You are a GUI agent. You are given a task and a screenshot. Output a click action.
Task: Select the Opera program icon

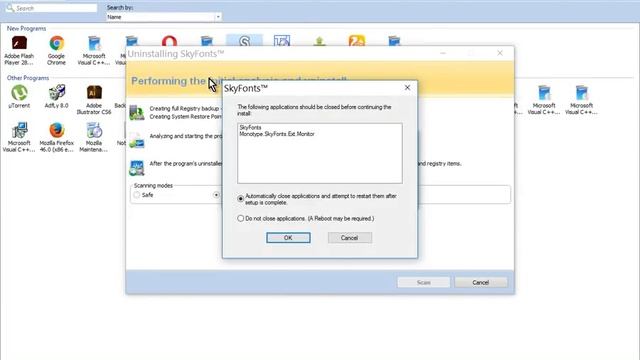[169, 41]
